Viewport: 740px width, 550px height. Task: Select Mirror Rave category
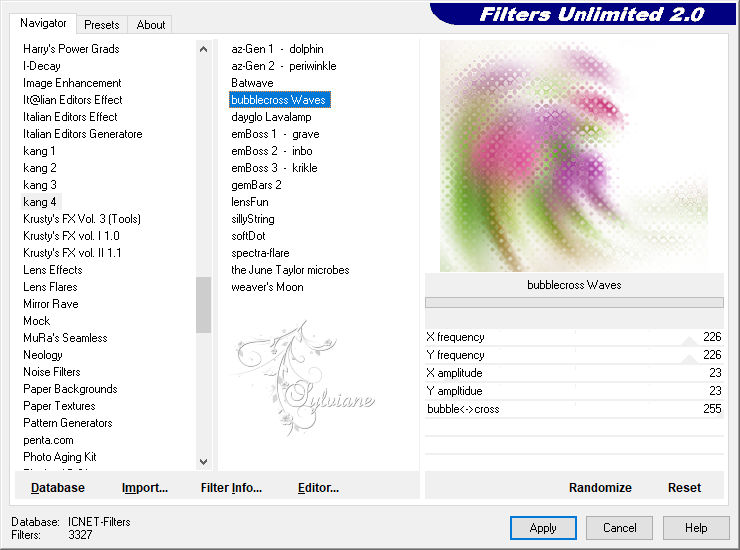50,304
